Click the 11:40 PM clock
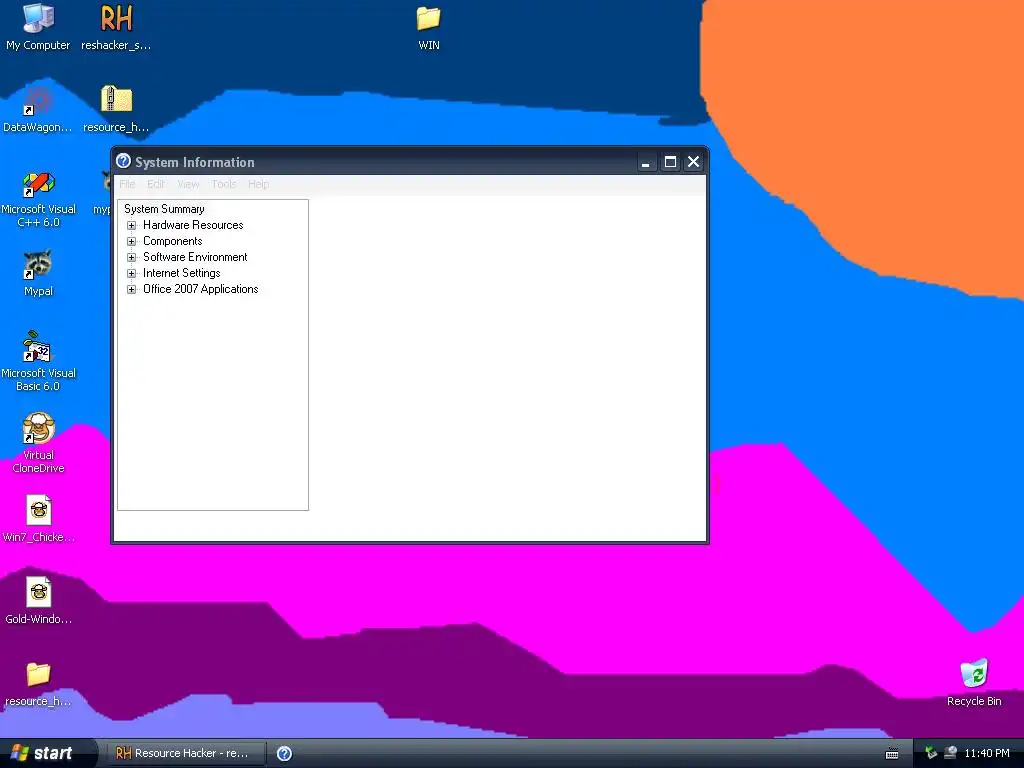 (x=987, y=754)
